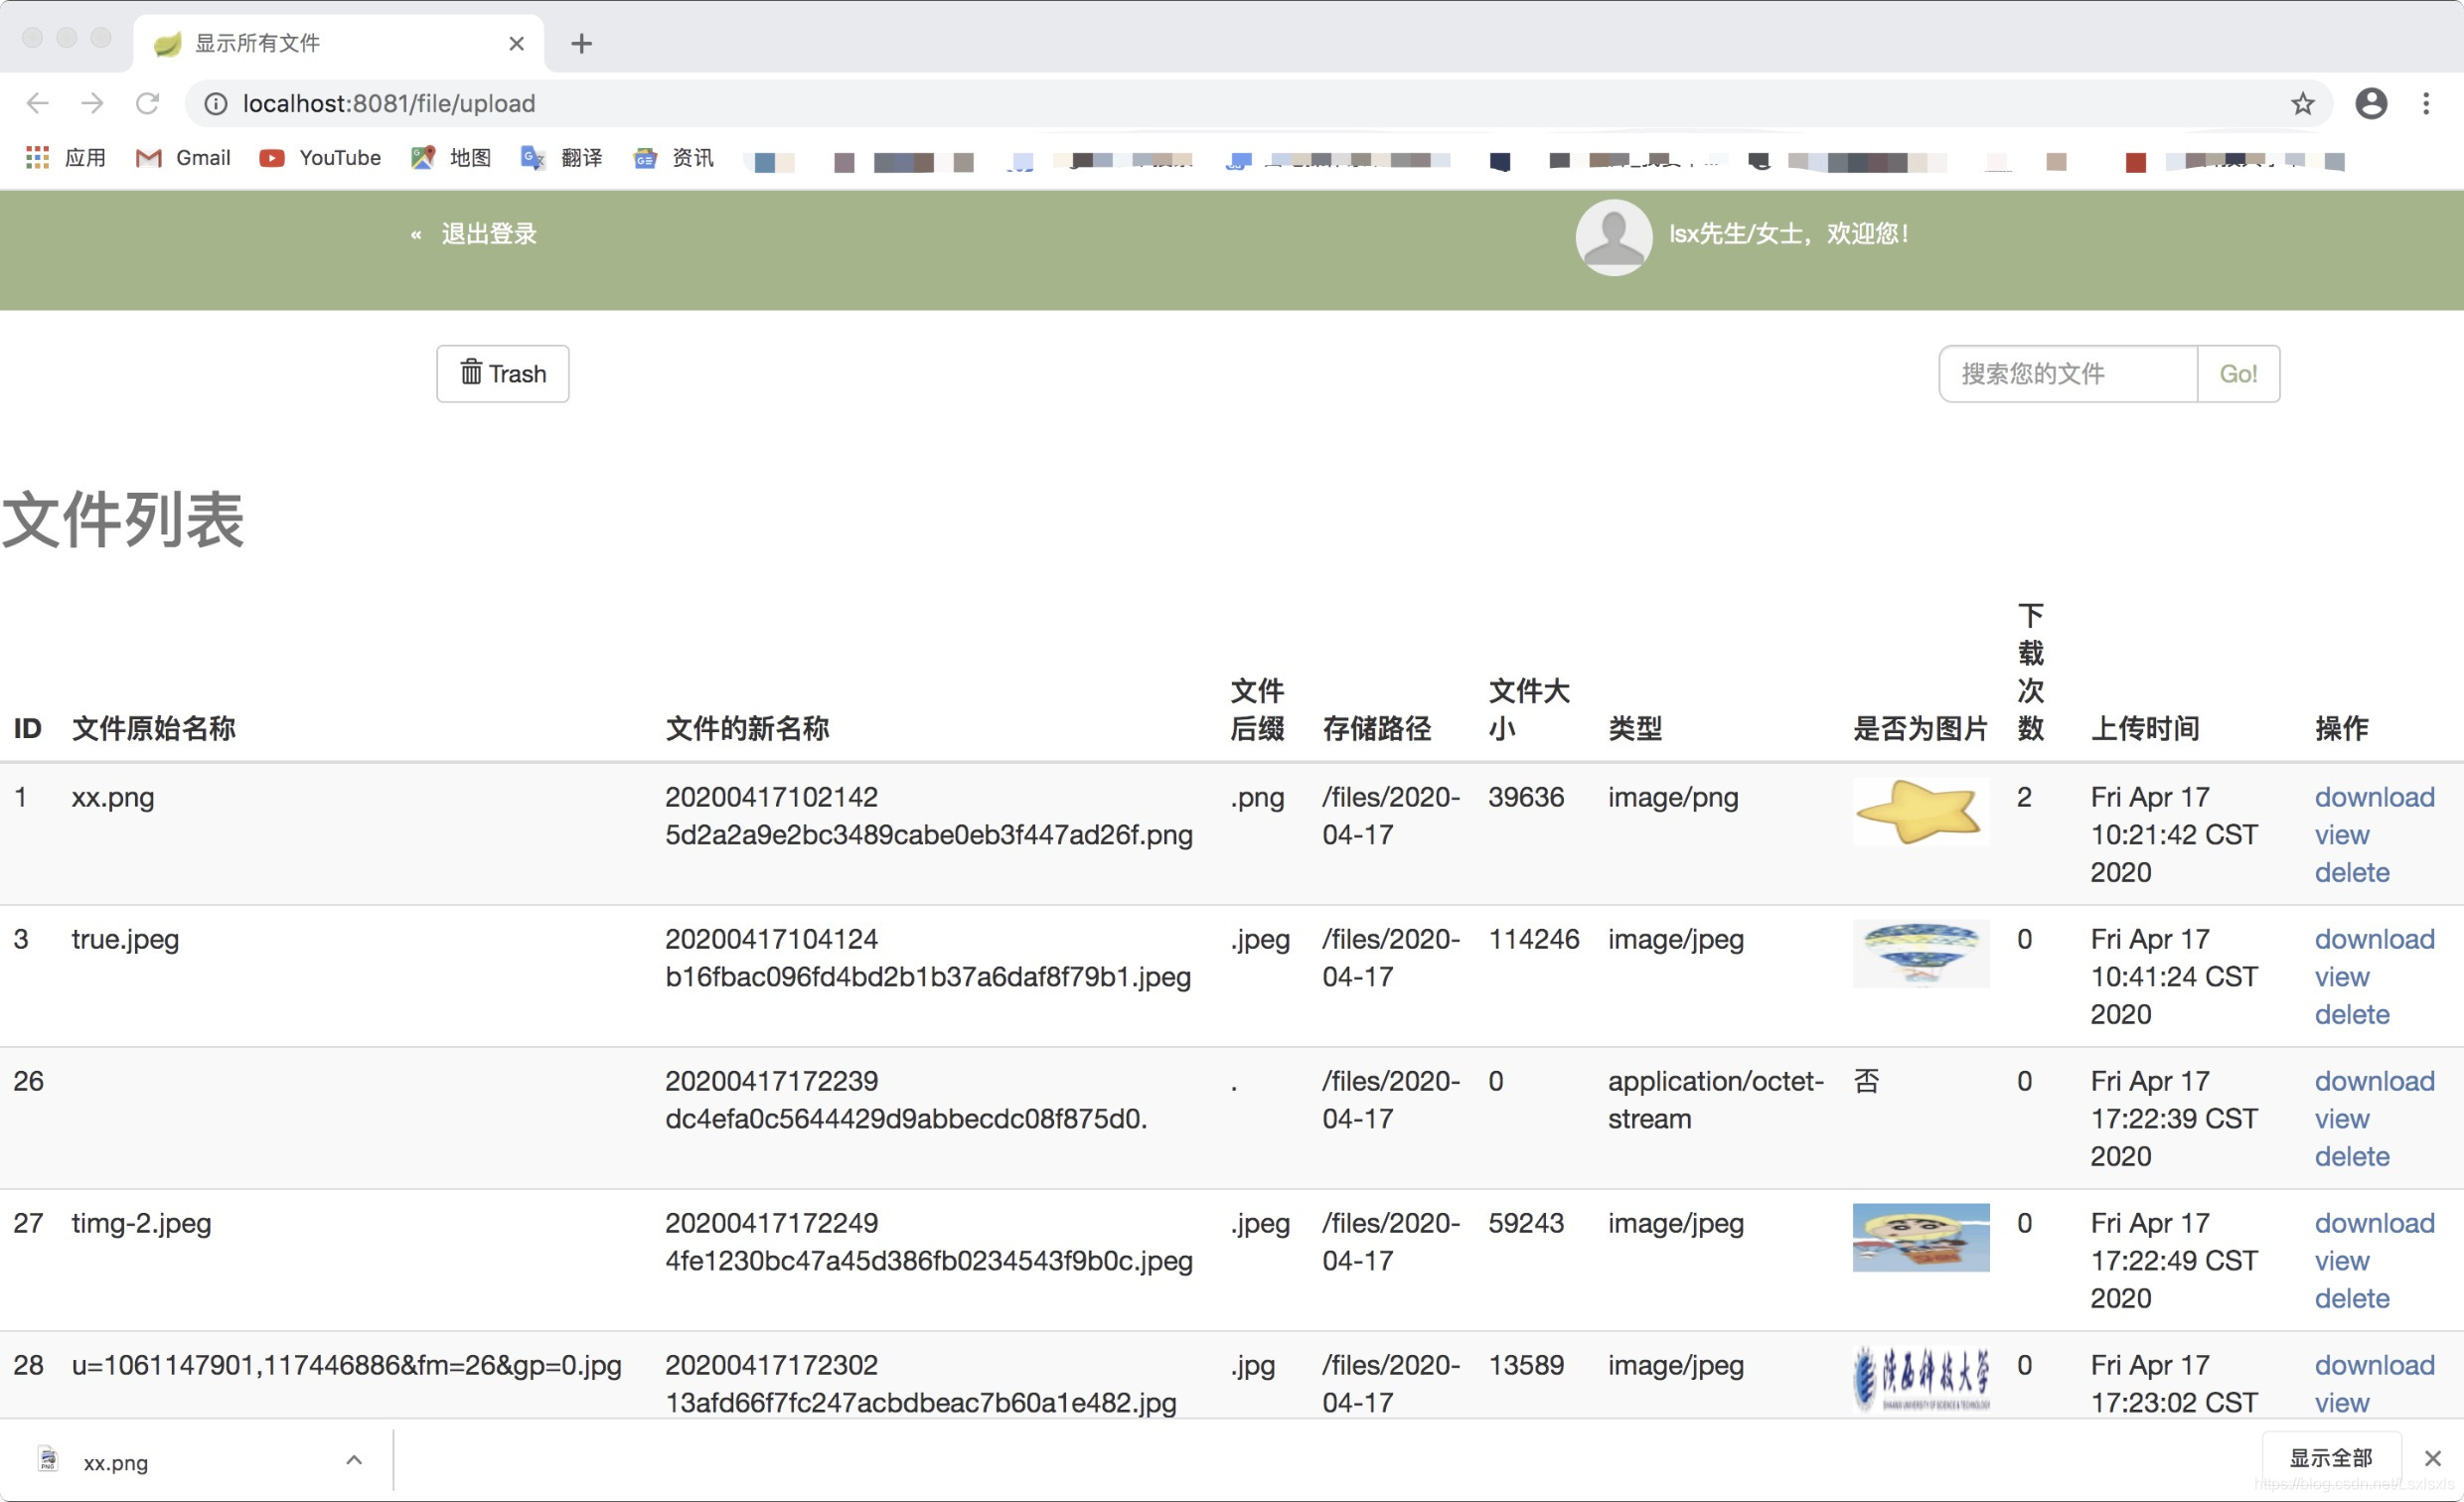Click the file name true.jpeg cell

[125, 939]
